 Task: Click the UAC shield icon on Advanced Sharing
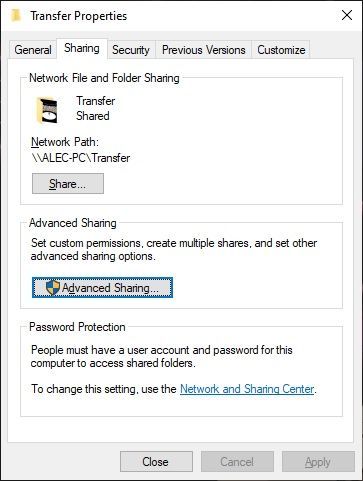(53, 288)
